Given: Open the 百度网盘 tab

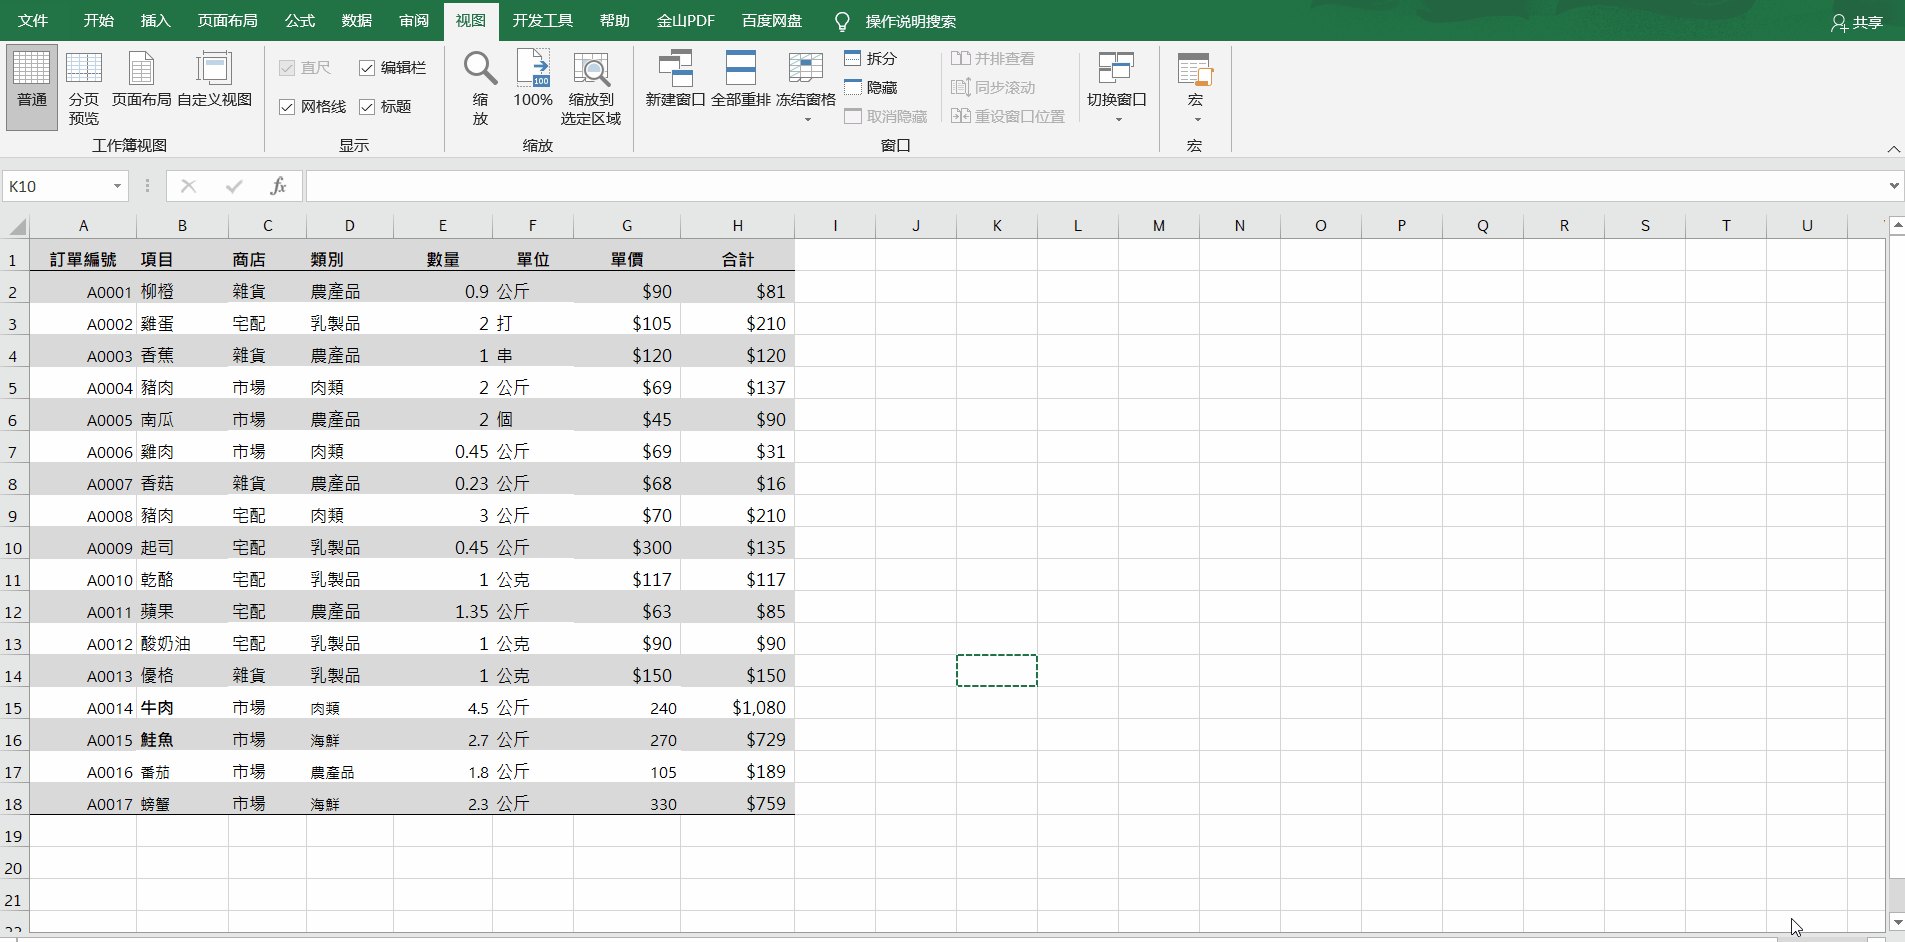Looking at the screenshot, I should tap(771, 21).
